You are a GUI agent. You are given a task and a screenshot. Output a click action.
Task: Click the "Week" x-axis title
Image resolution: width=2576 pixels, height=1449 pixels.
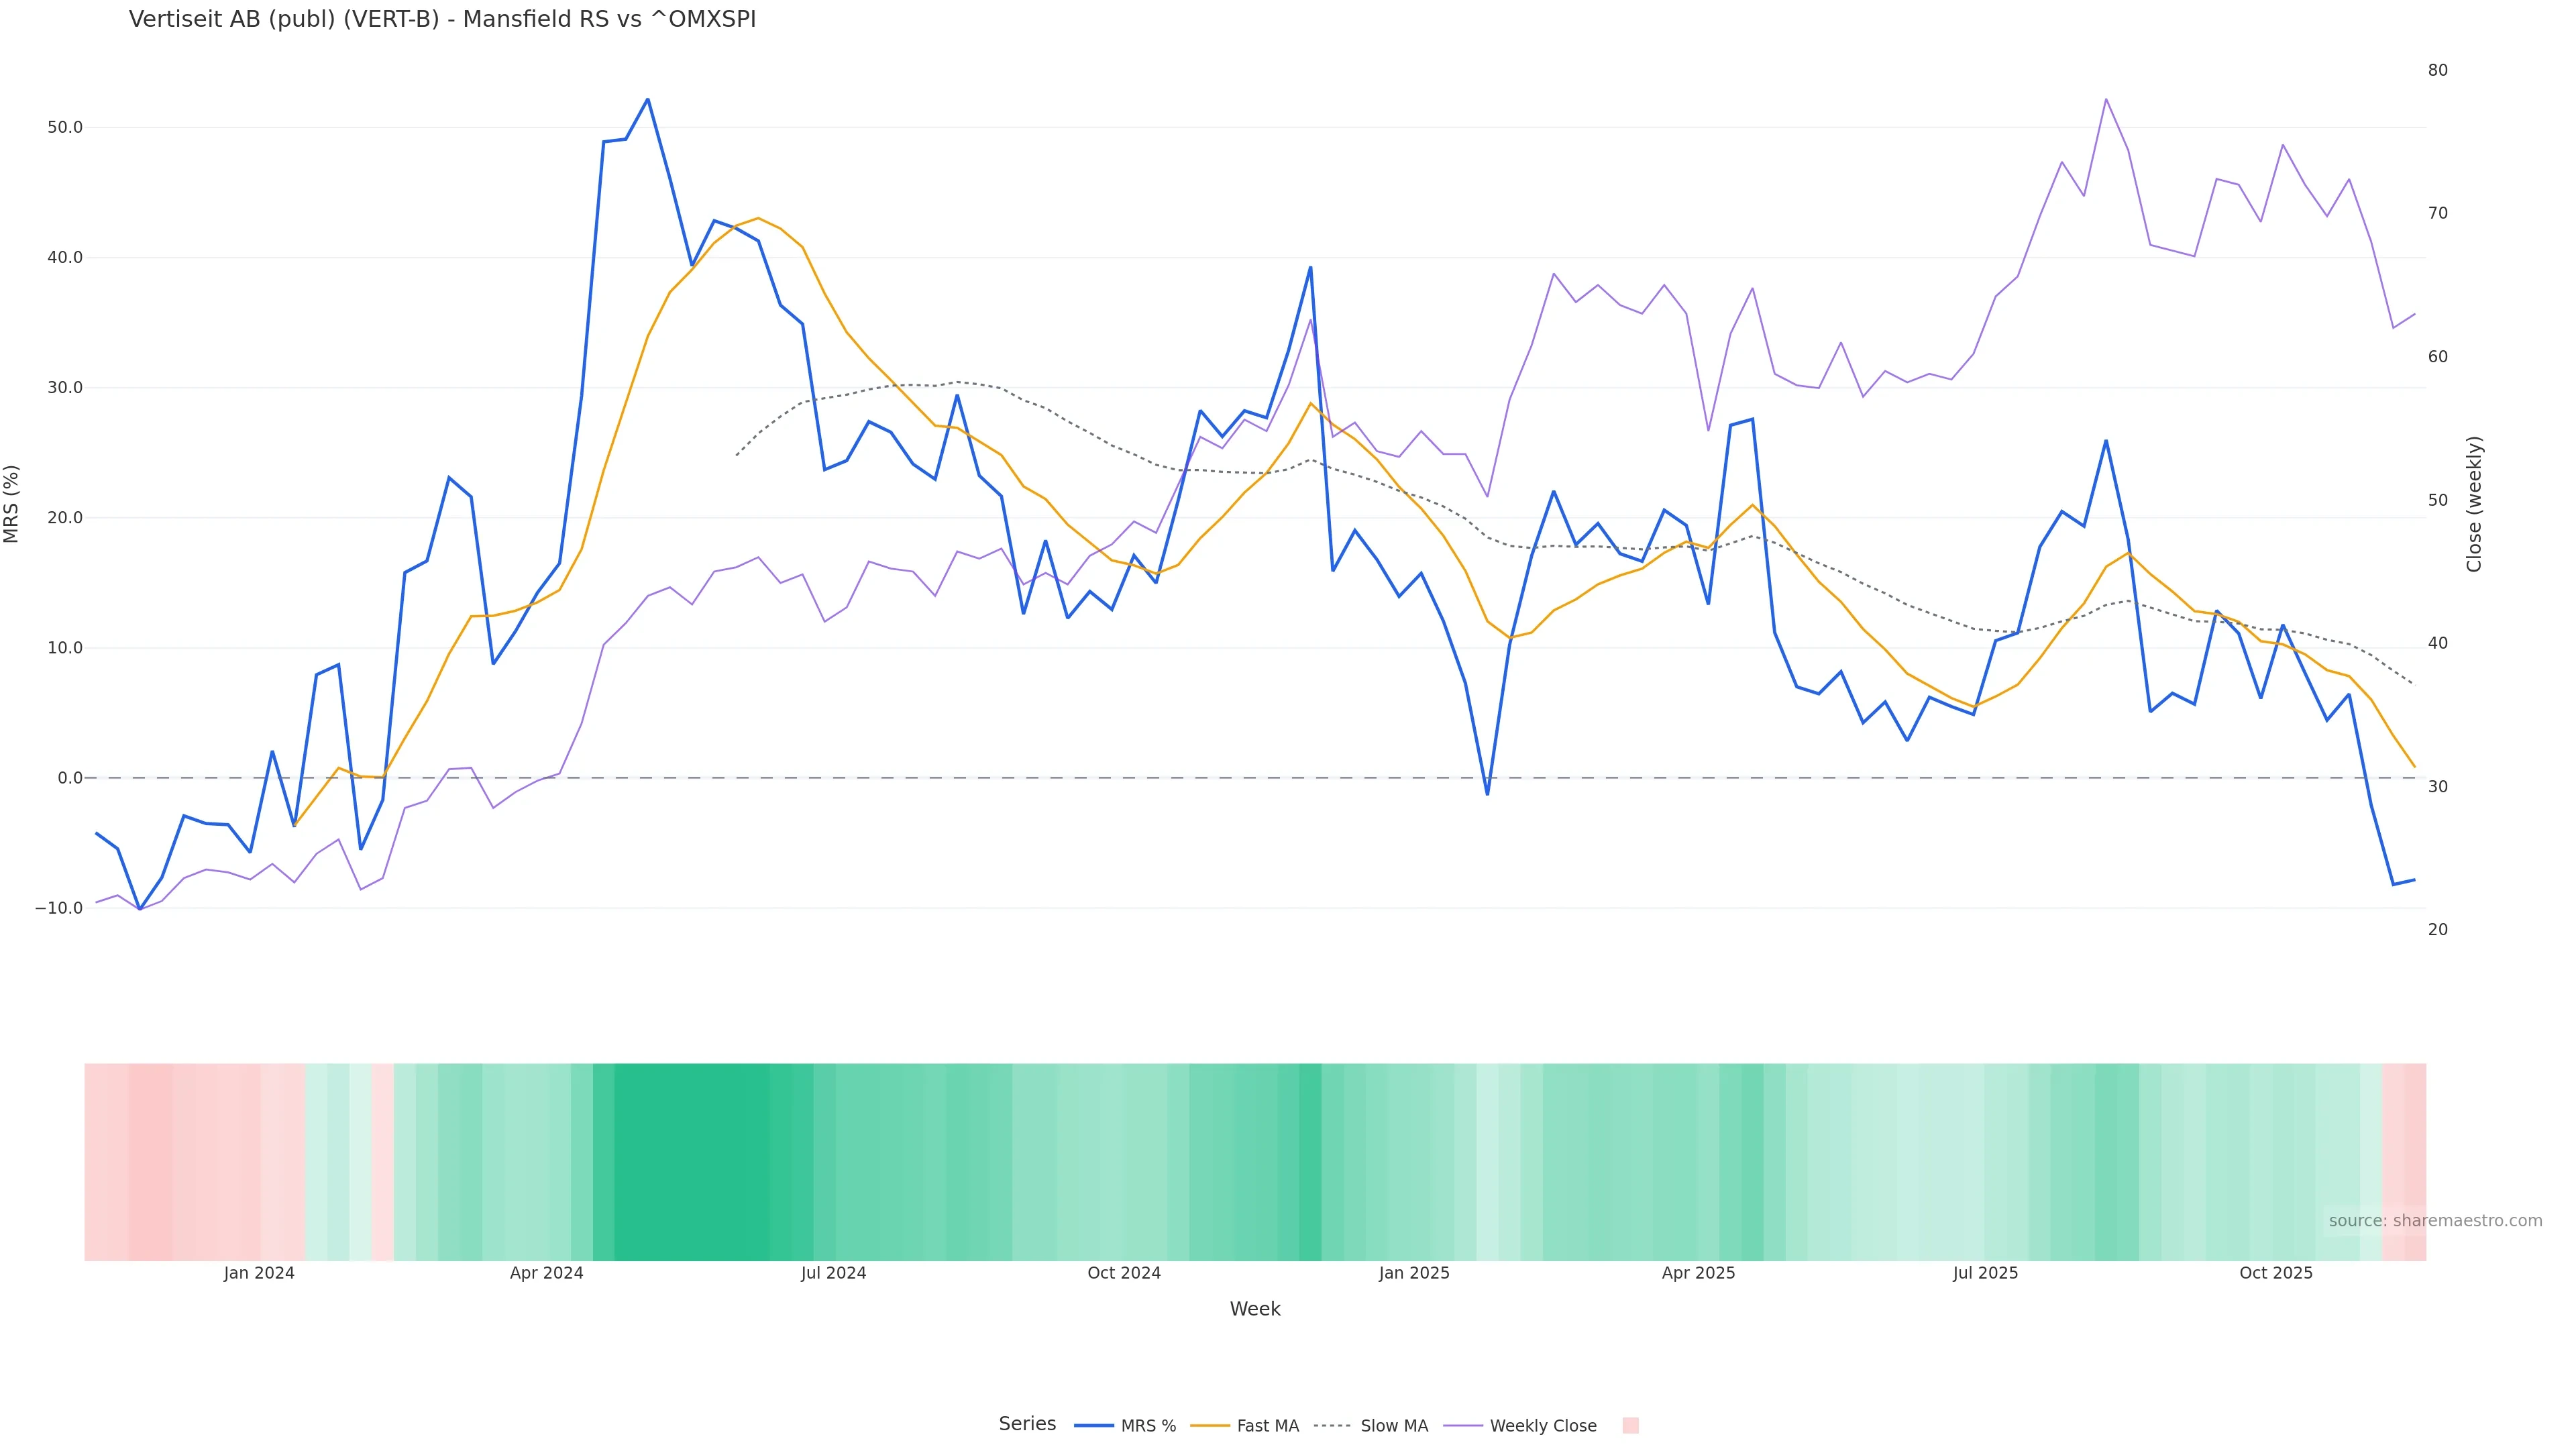pos(1254,1309)
